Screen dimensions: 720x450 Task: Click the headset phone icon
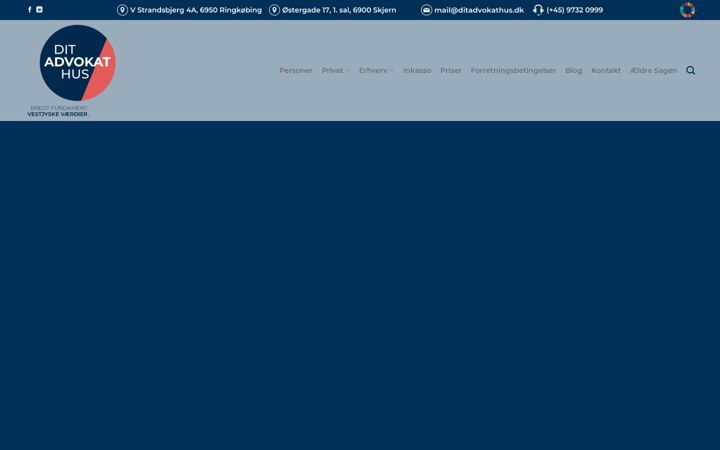[538, 10]
